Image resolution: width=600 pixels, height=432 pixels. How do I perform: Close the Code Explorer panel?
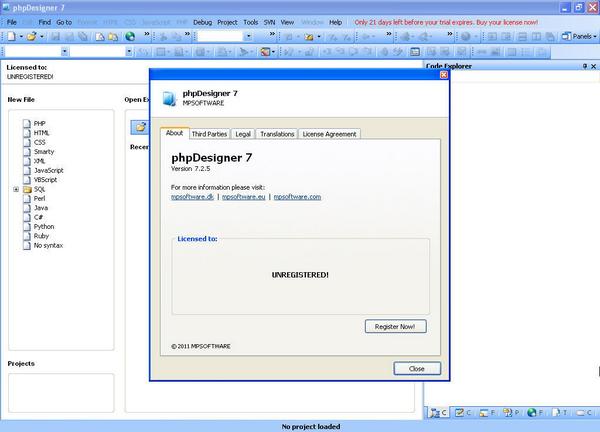pyautogui.click(x=593, y=66)
